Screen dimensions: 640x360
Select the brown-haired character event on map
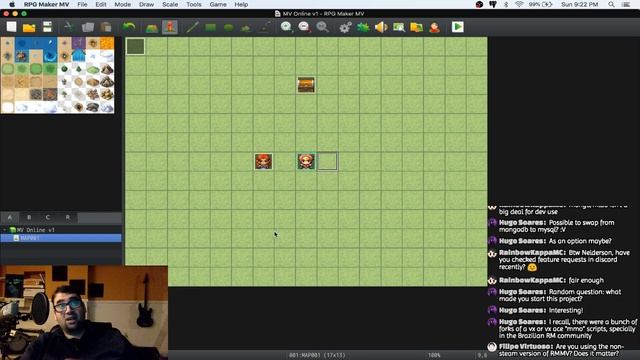[306, 161]
